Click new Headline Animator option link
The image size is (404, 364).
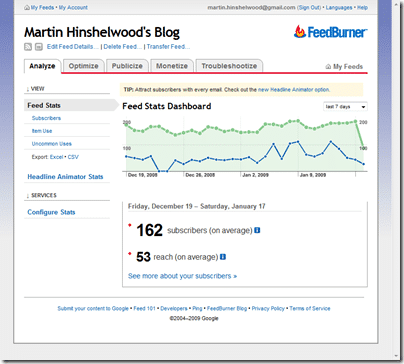coord(294,90)
